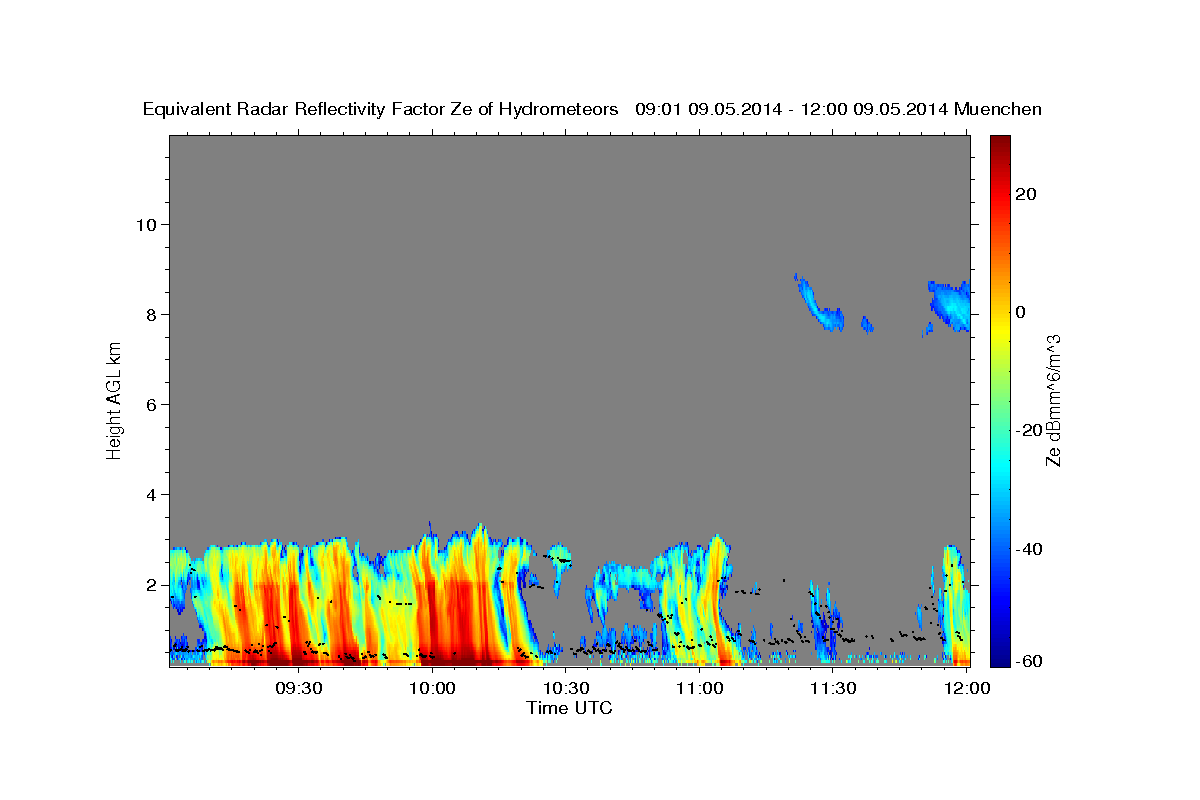The image size is (1200, 800).
Task: Click the 10:30 time axis label
Action: pos(566,688)
